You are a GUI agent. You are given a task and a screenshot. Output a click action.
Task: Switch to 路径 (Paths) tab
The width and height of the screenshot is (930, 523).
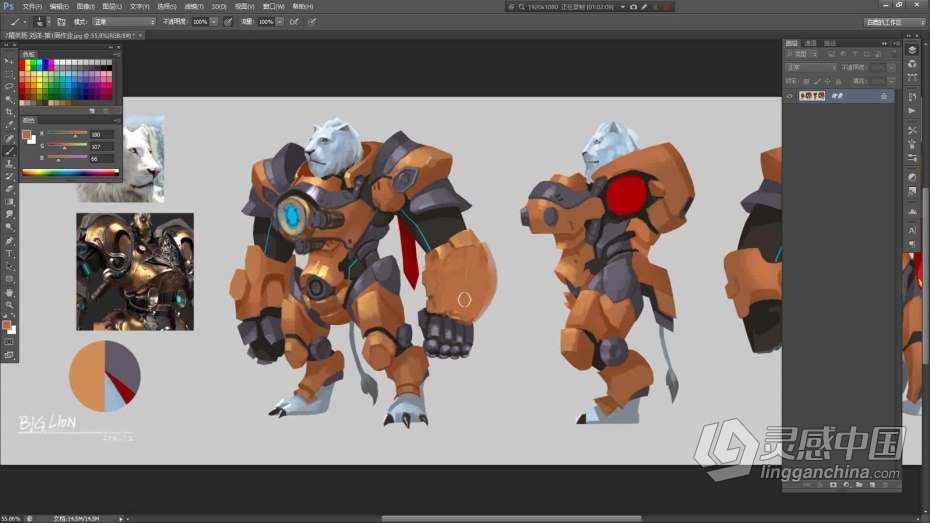point(830,43)
